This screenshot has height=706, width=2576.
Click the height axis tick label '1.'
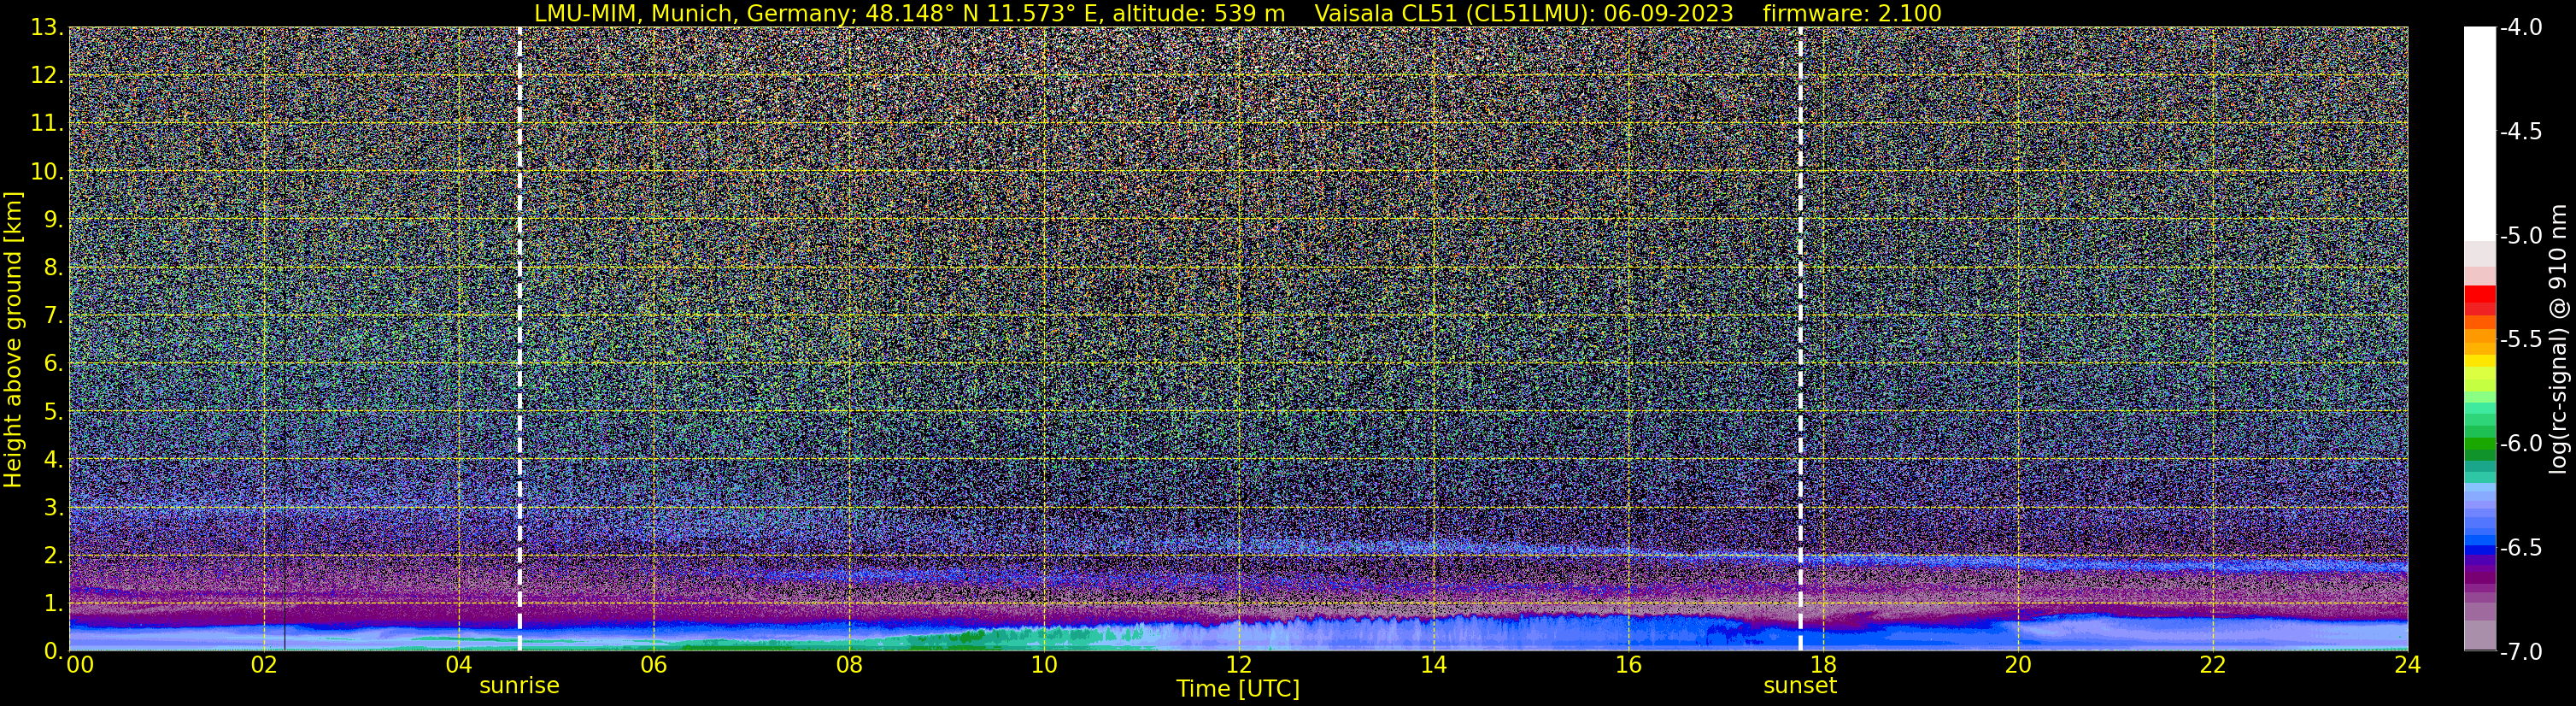click(54, 604)
